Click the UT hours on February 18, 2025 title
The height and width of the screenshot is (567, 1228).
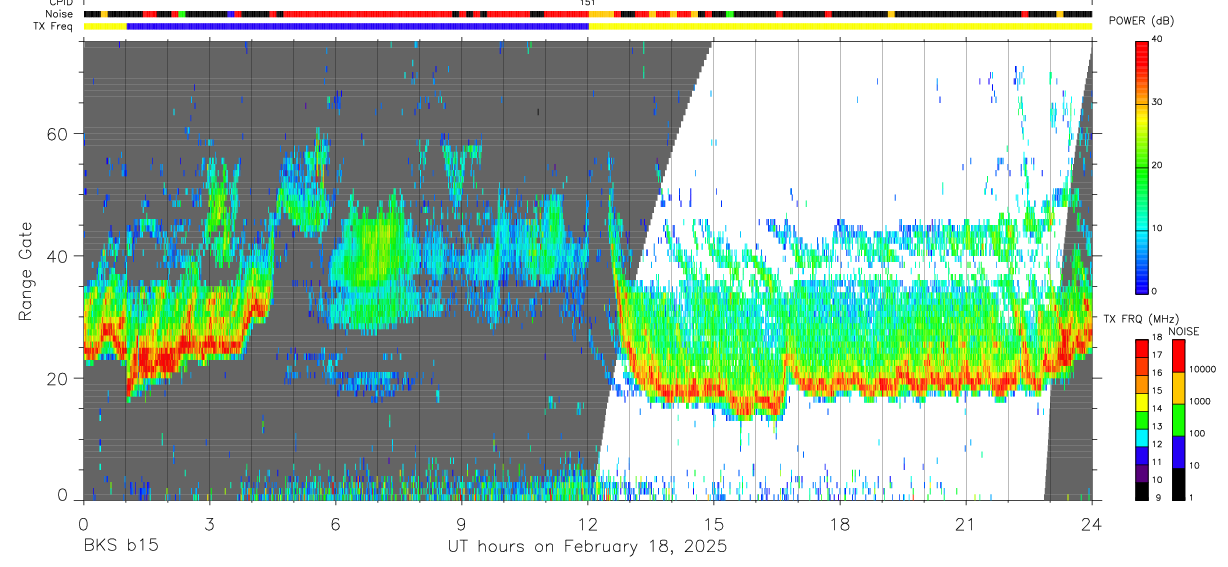point(586,547)
